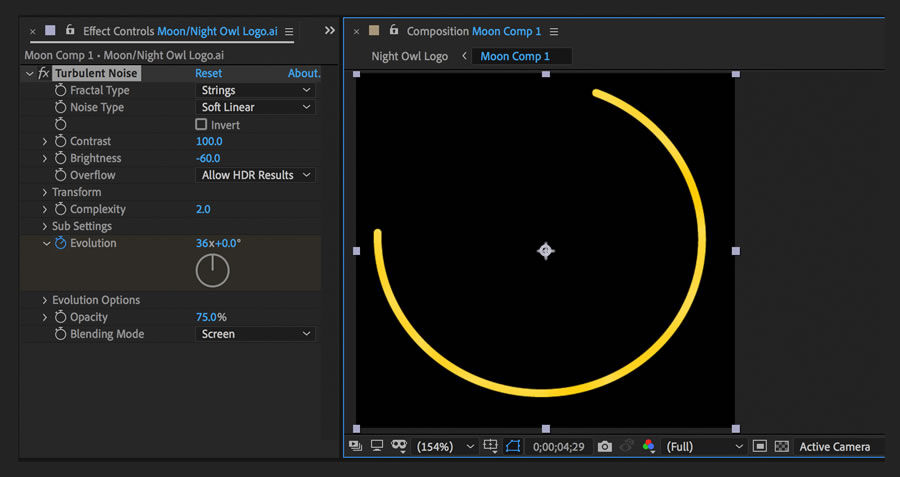Open the Show Channel color icon

(649, 446)
